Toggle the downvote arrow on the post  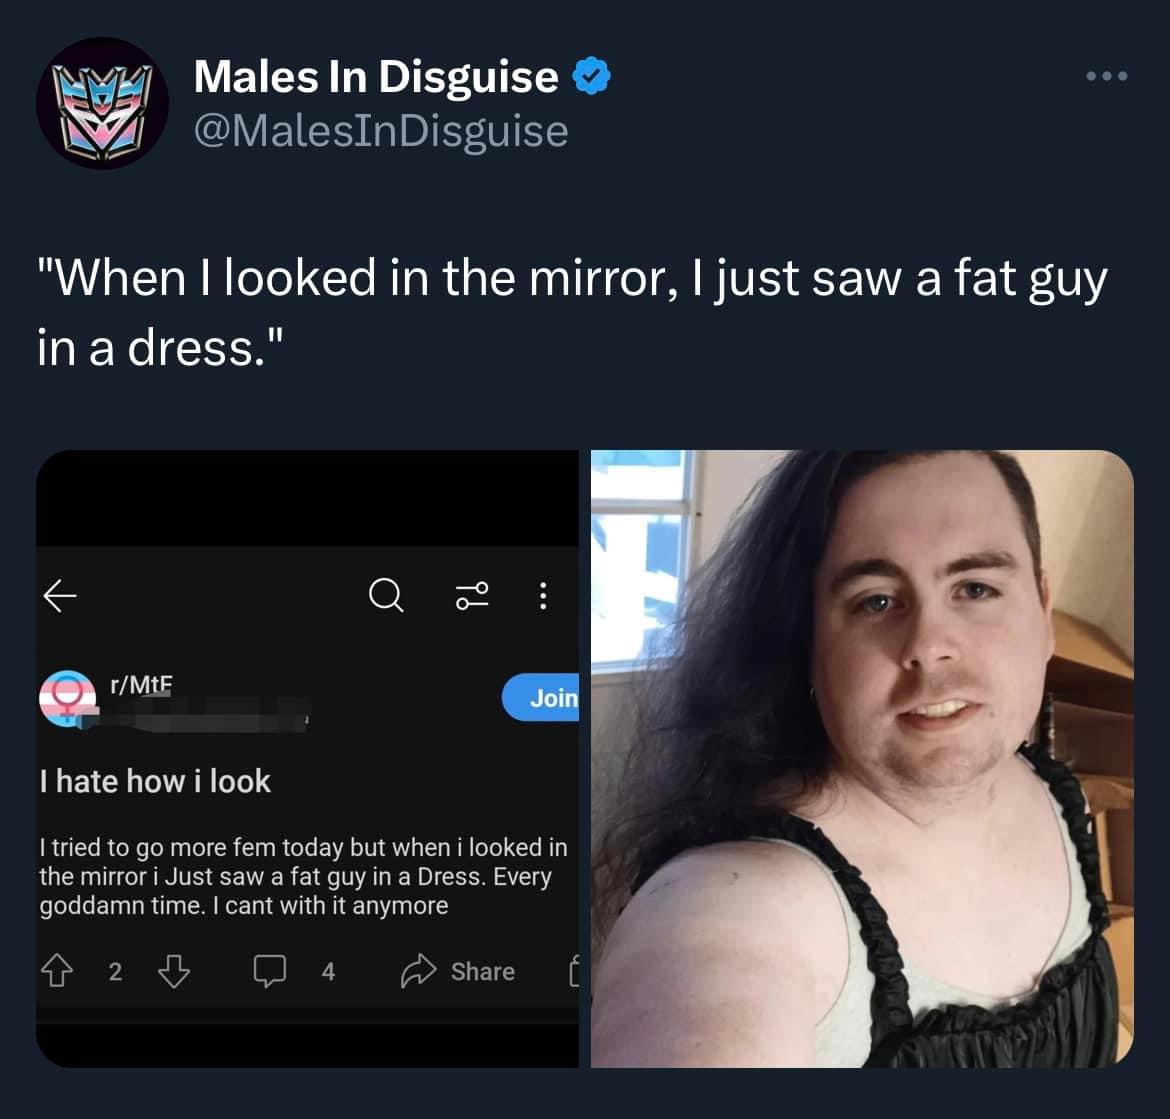point(175,971)
